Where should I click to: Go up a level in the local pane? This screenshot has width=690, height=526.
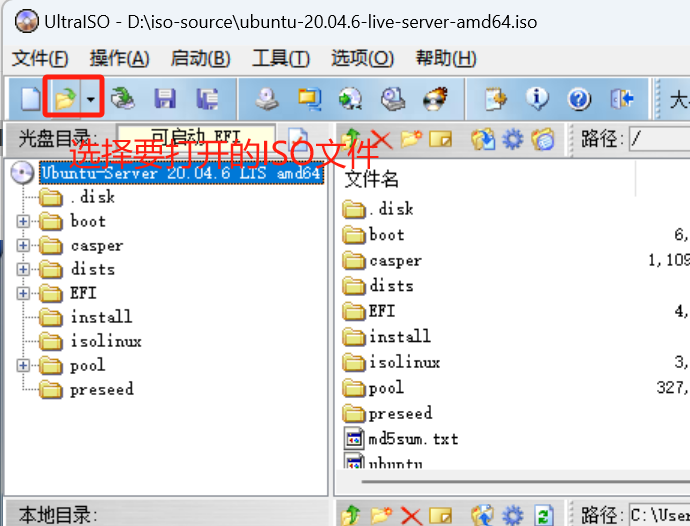coord(351,515)
